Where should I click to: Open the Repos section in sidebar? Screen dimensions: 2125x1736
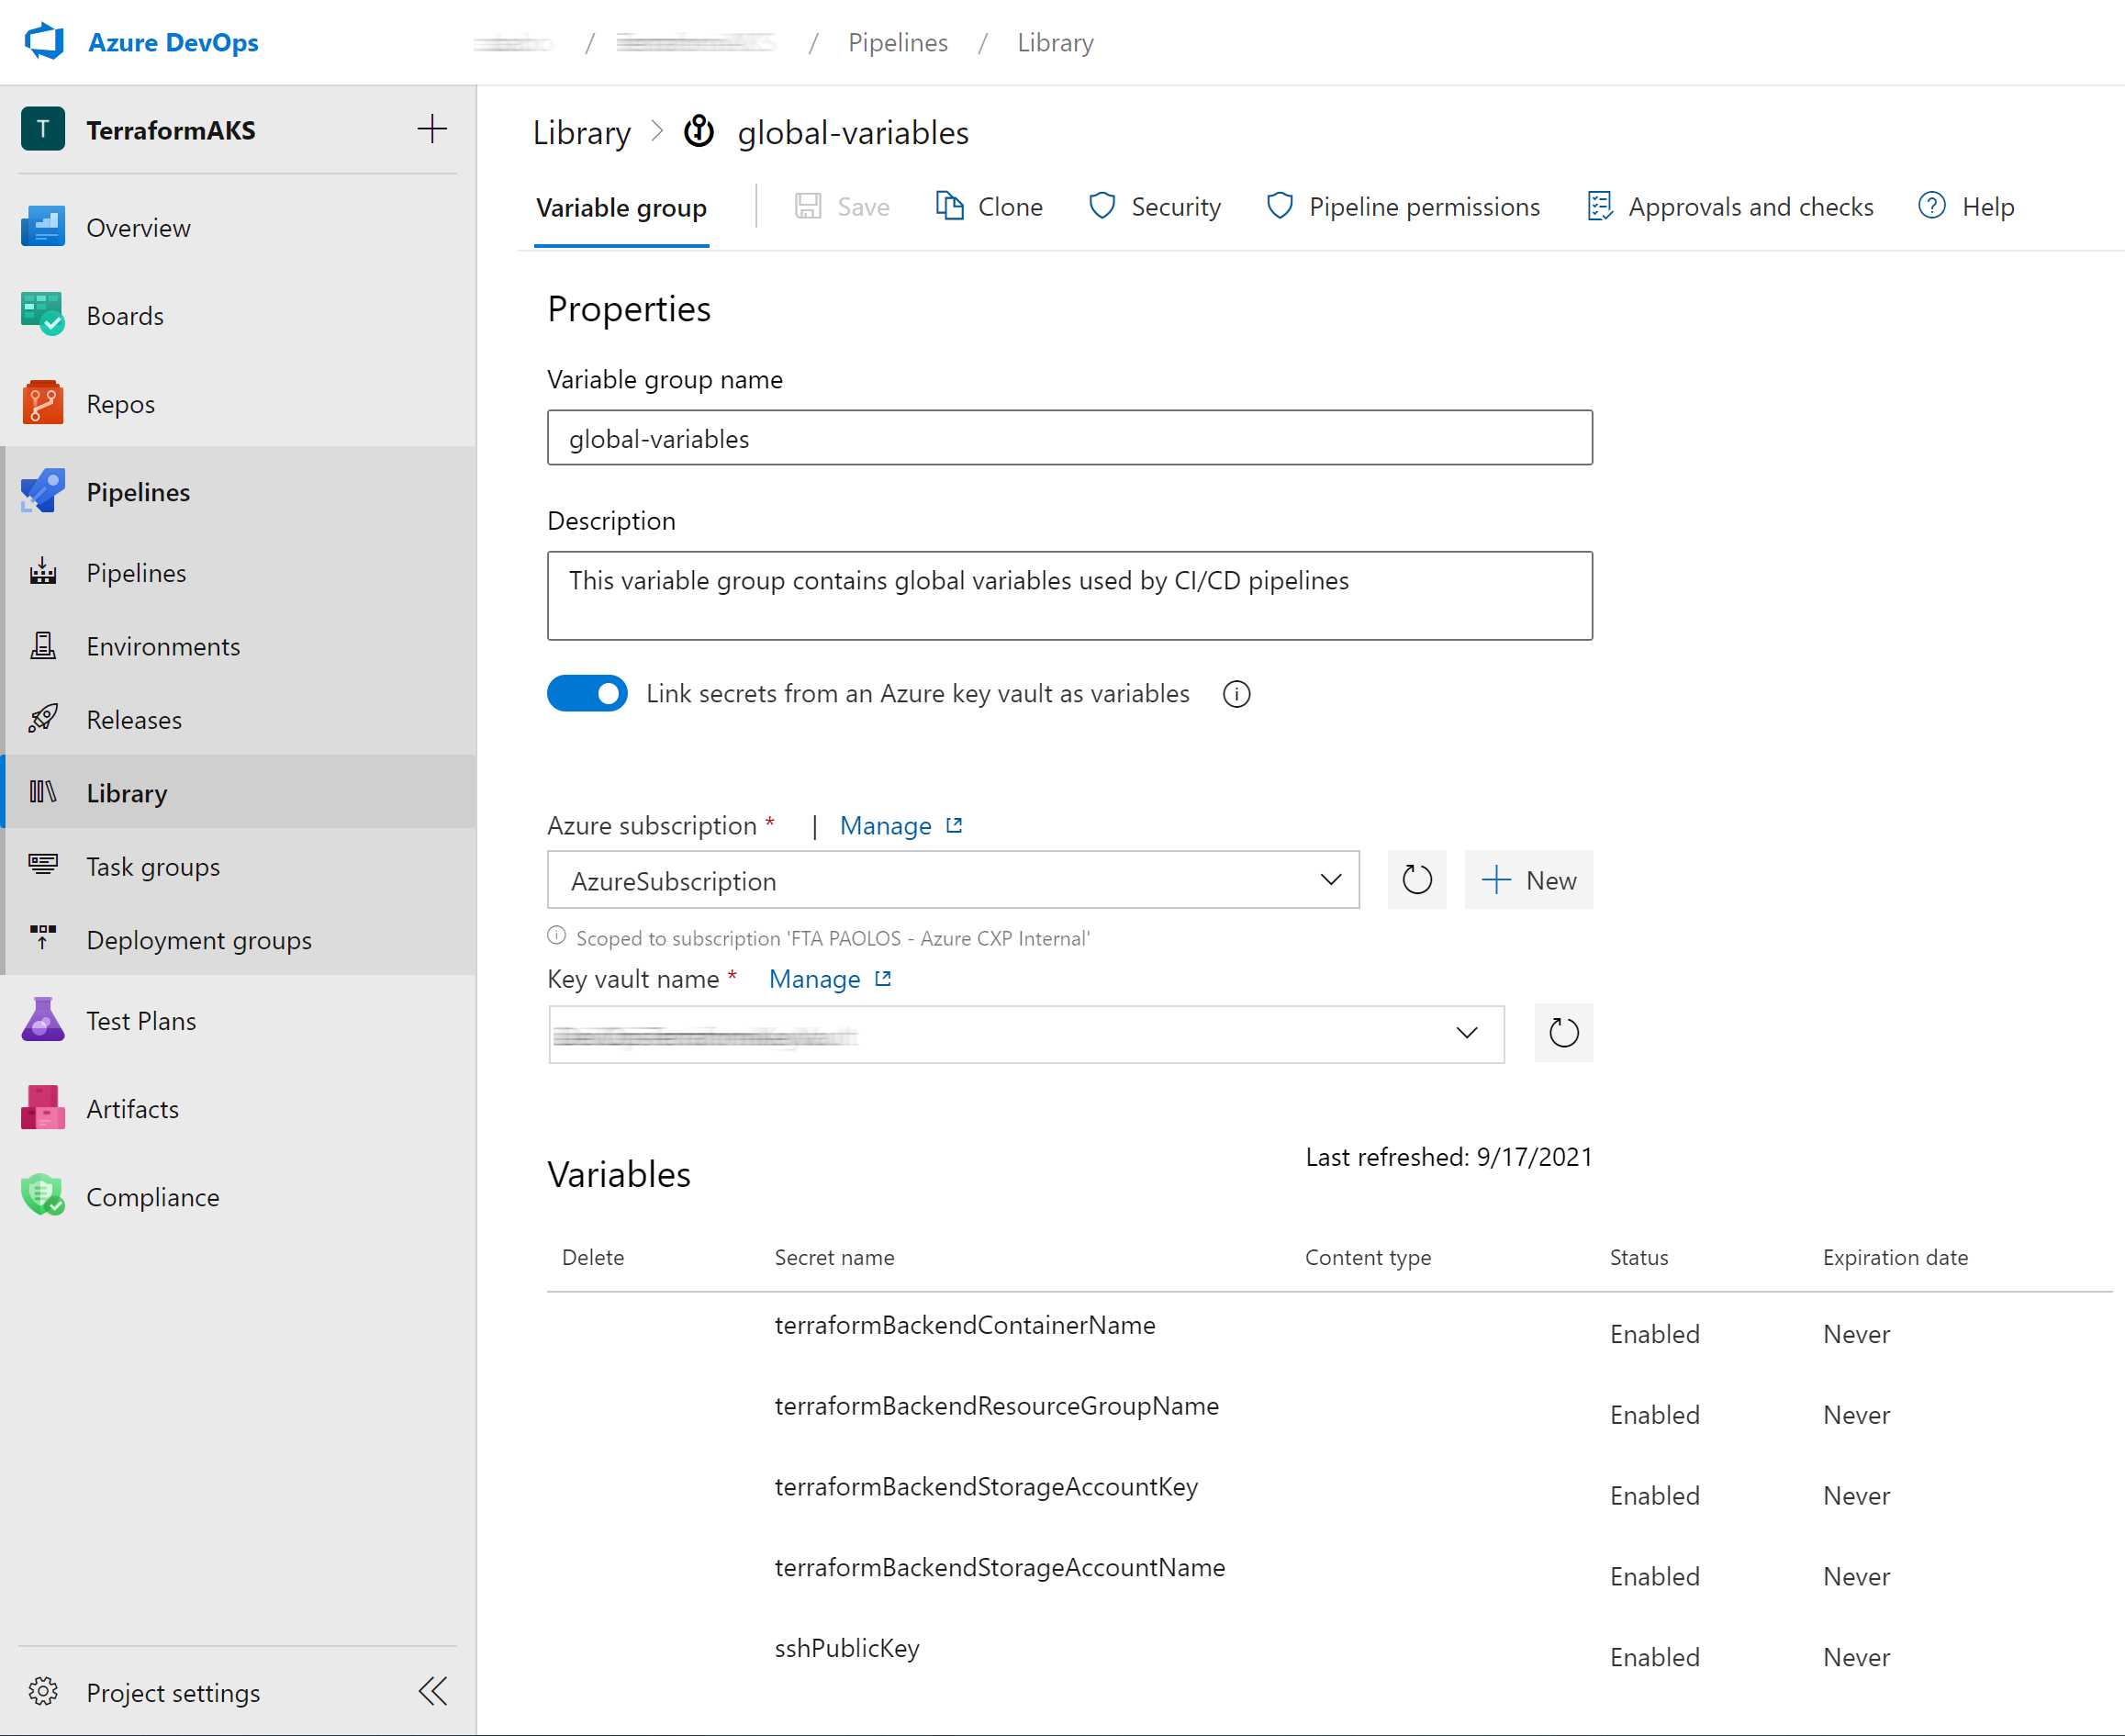coord(120,404)
